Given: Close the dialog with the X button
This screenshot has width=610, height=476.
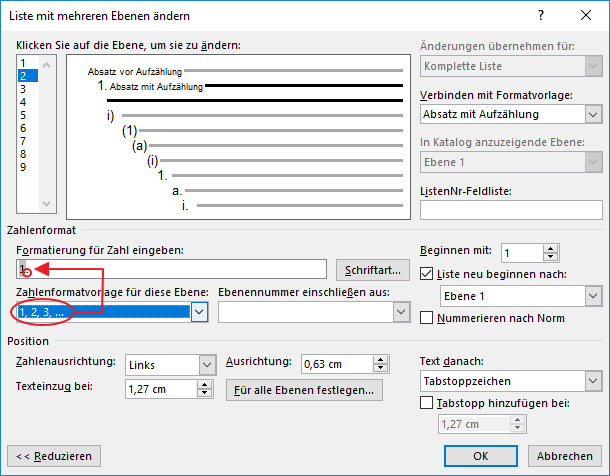Looking at the screenshot, I should (587, 16).
